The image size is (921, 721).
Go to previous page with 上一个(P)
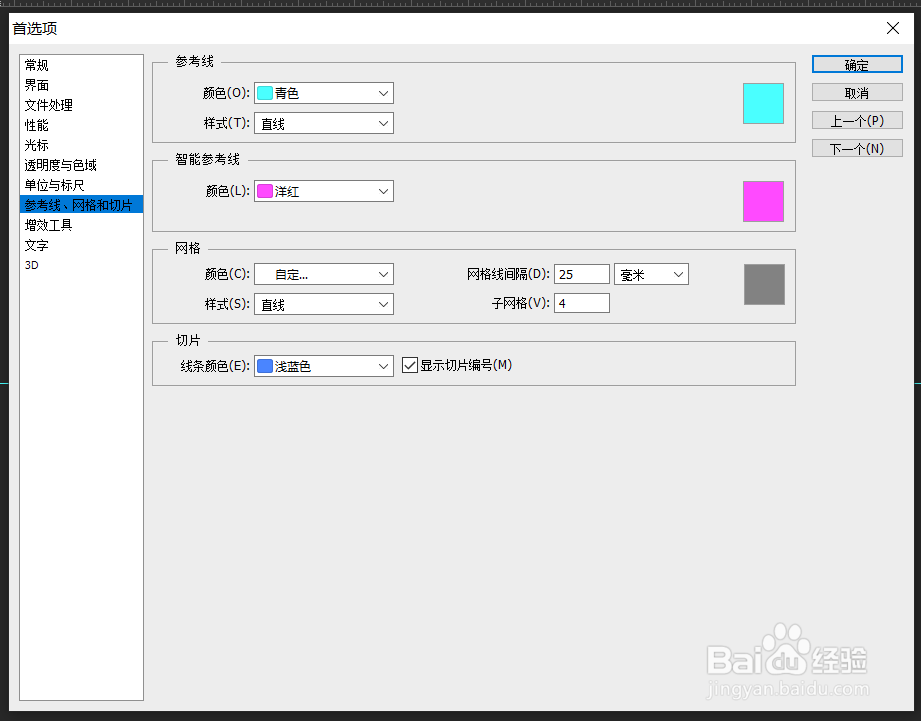tap(857, 120)
